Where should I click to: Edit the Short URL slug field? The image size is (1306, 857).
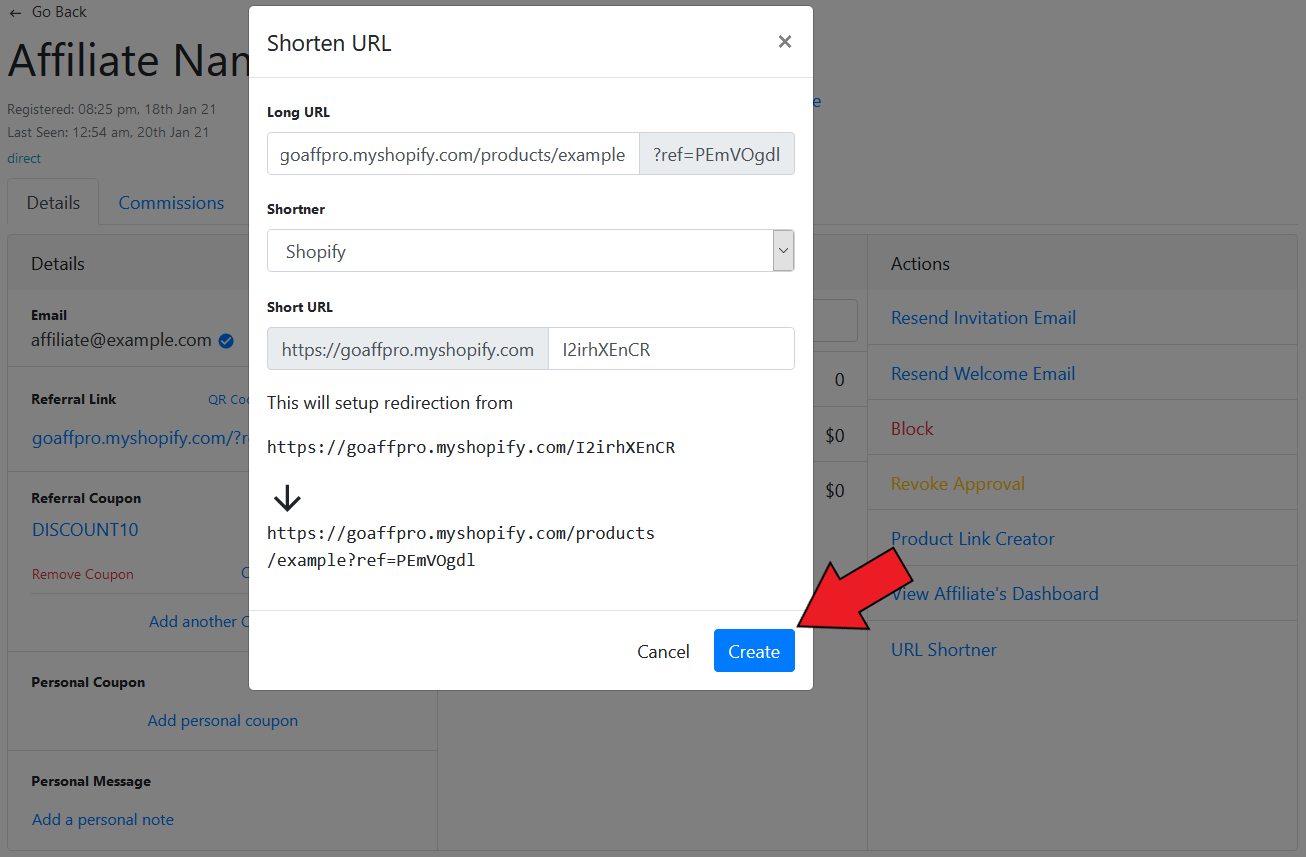[x=671, y=349]
